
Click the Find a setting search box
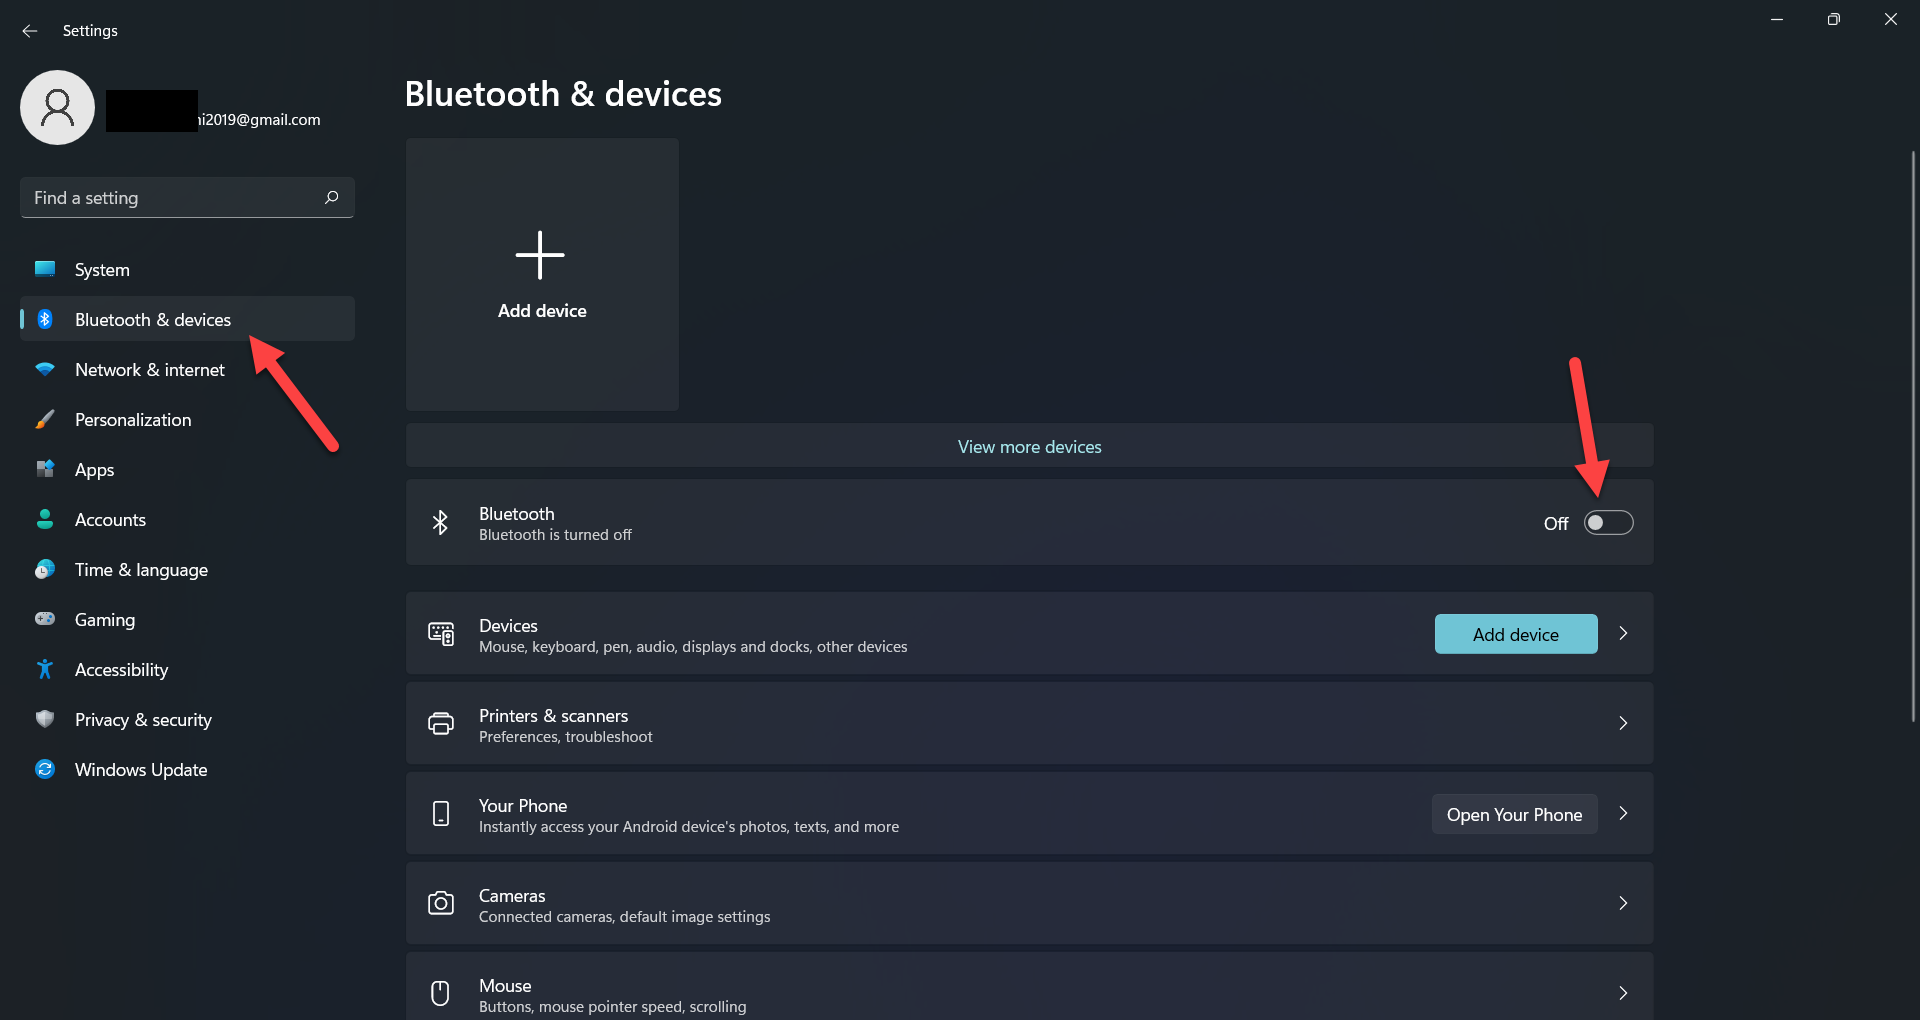[175, 198]
